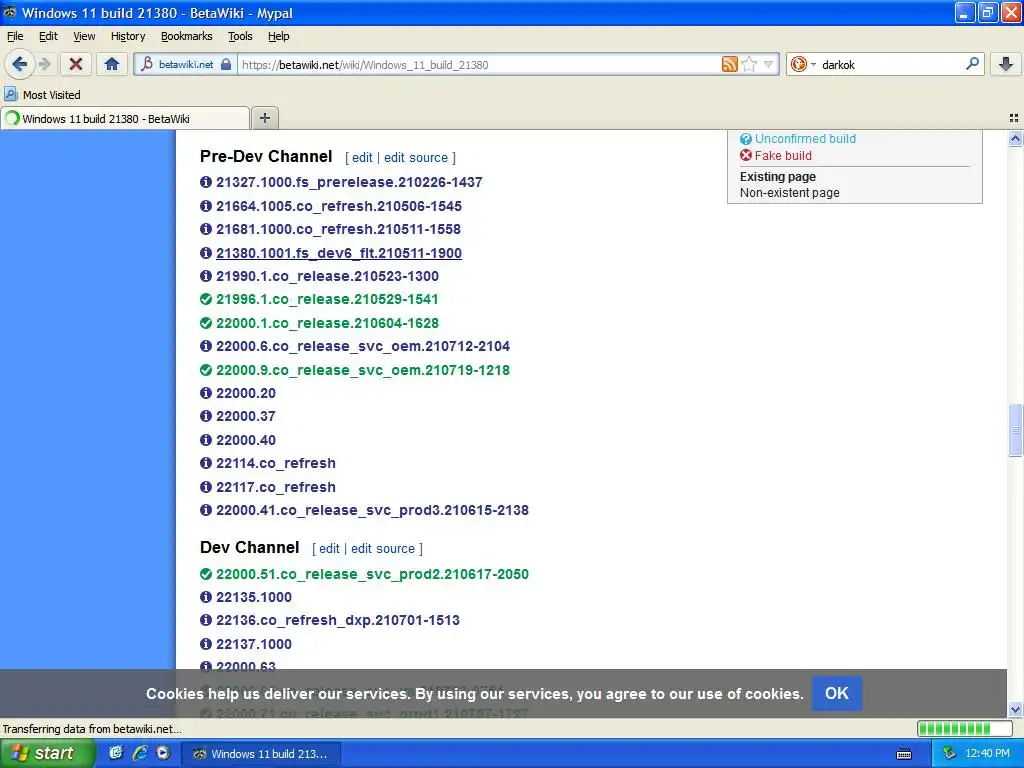Open the tab groups grid icon
The height and width of the screenshot is (768, 1024).
click(x=1014, y=118)
